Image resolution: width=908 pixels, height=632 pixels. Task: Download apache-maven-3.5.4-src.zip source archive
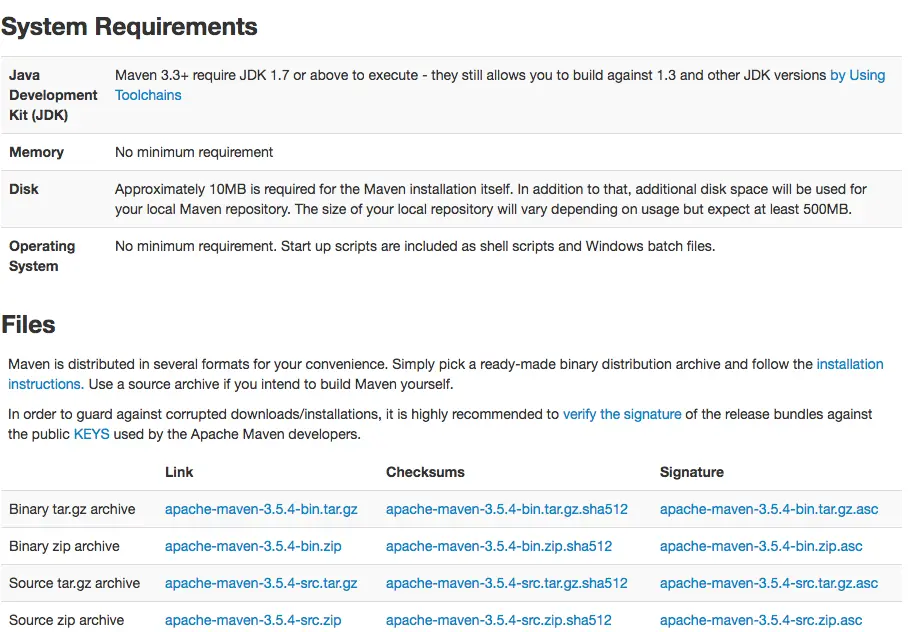(253, 620)
